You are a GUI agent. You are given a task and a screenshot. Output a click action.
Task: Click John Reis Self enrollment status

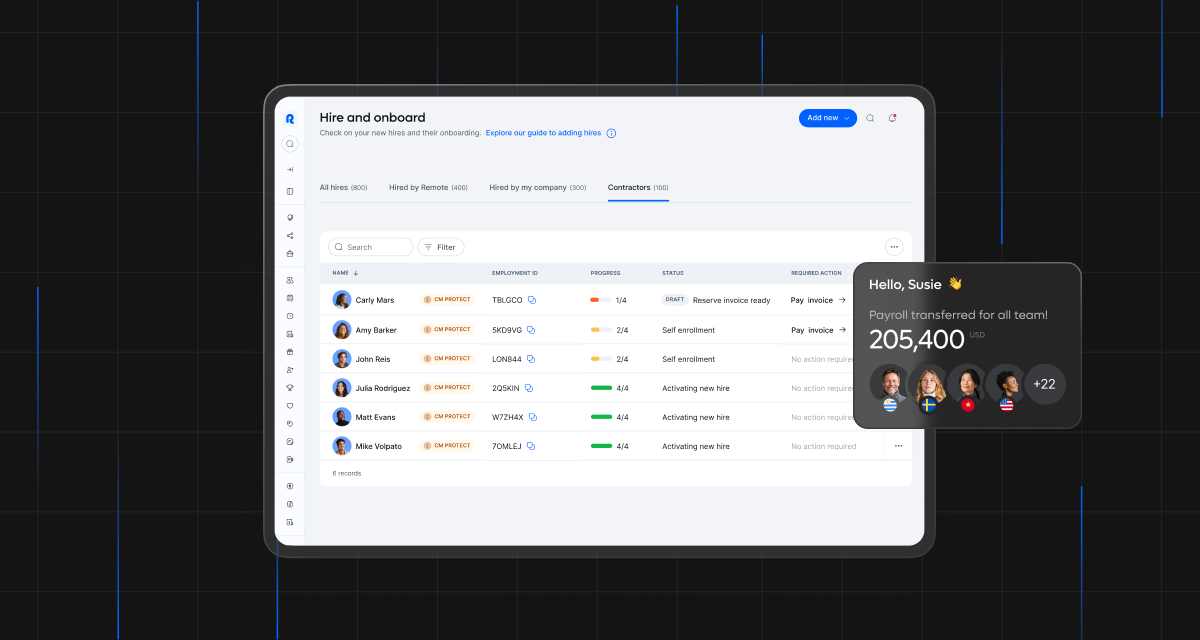coord(689,359)
